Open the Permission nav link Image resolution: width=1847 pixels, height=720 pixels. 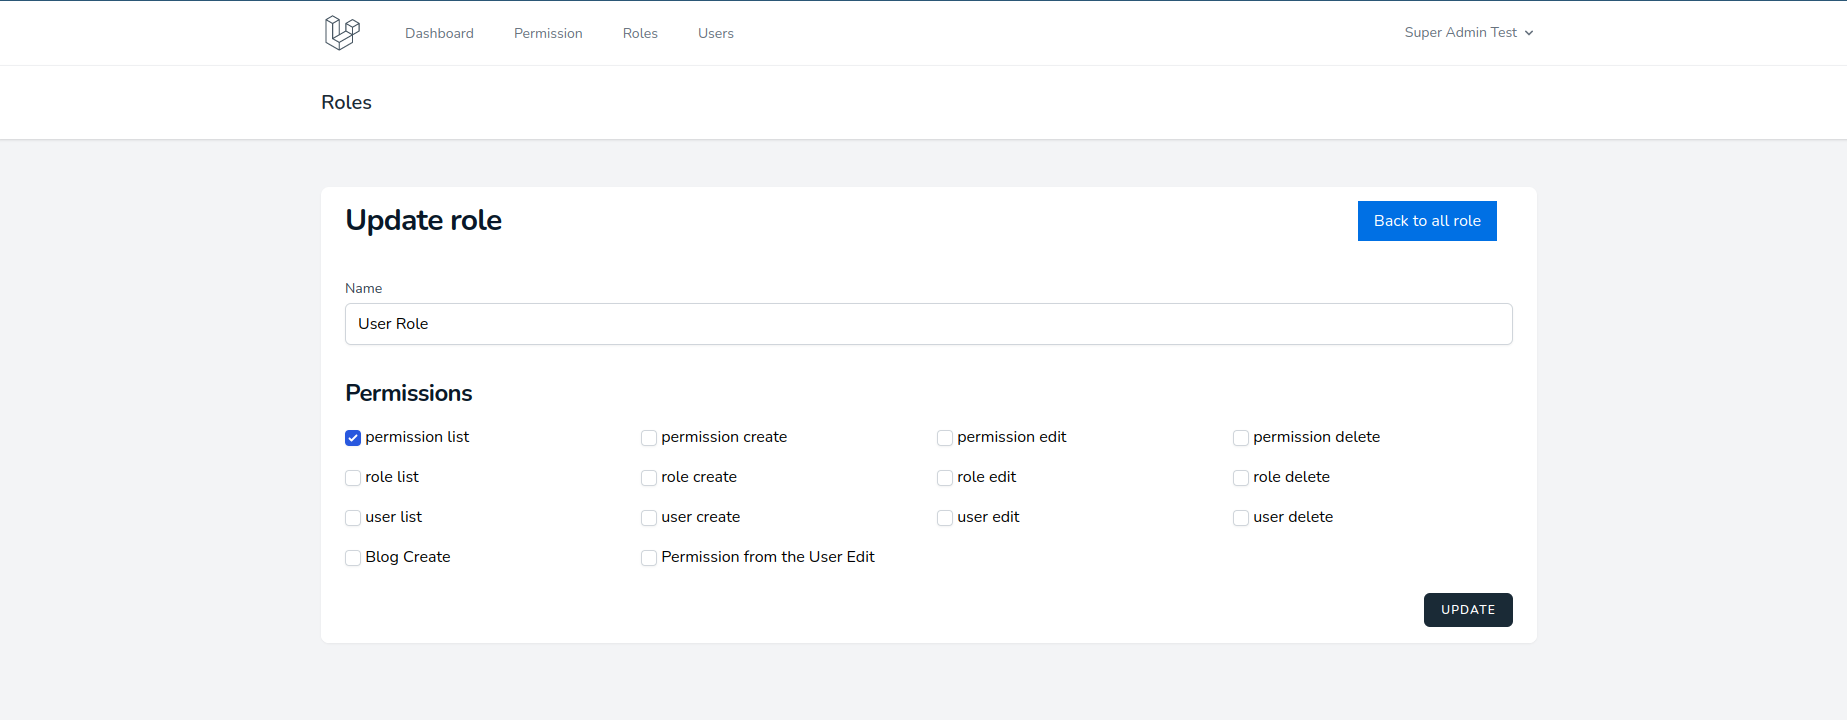point(548,34)
